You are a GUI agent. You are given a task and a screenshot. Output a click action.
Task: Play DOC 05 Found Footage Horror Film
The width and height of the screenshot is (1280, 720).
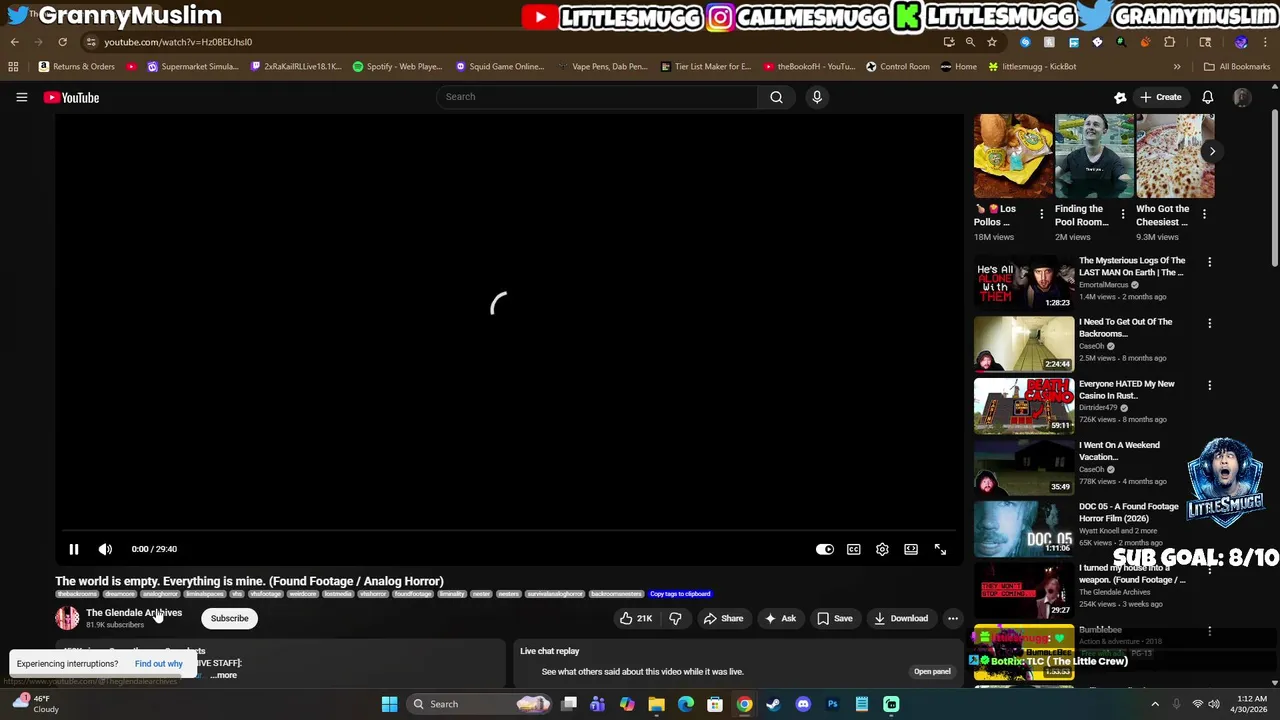coord(1024,529)
